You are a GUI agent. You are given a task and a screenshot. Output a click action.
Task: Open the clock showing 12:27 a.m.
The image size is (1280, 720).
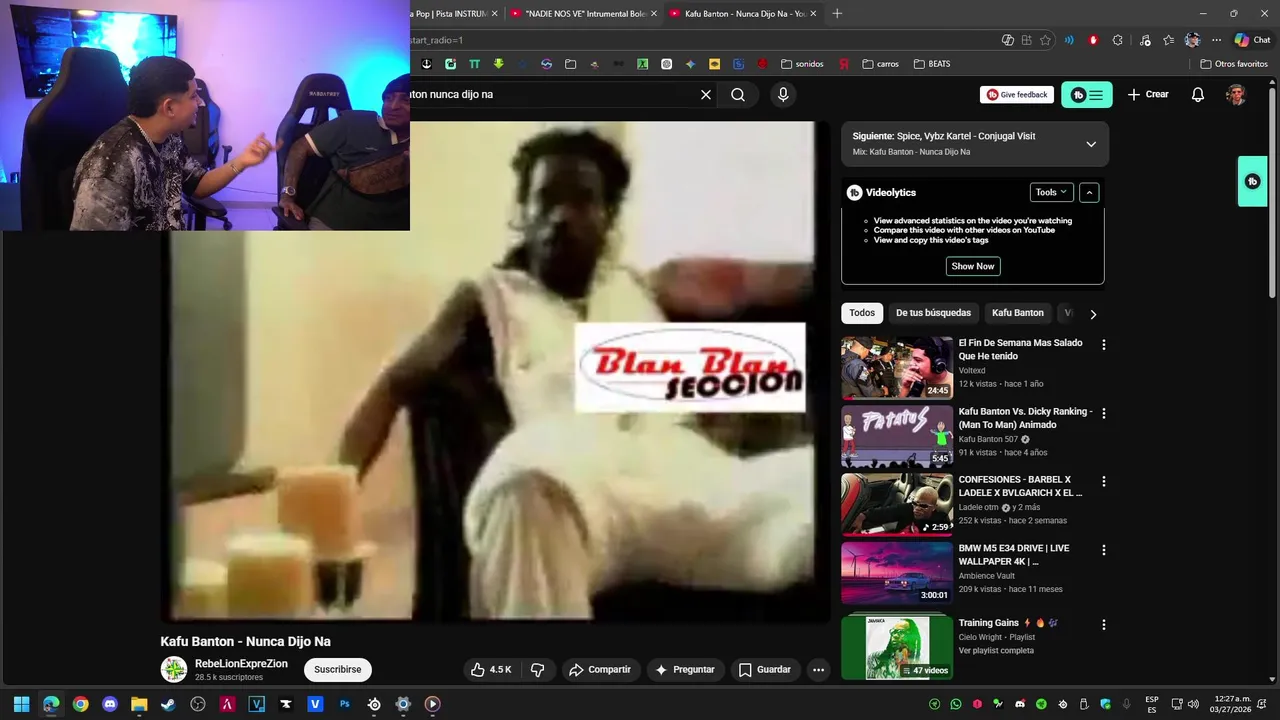[x=1232, y=704]
